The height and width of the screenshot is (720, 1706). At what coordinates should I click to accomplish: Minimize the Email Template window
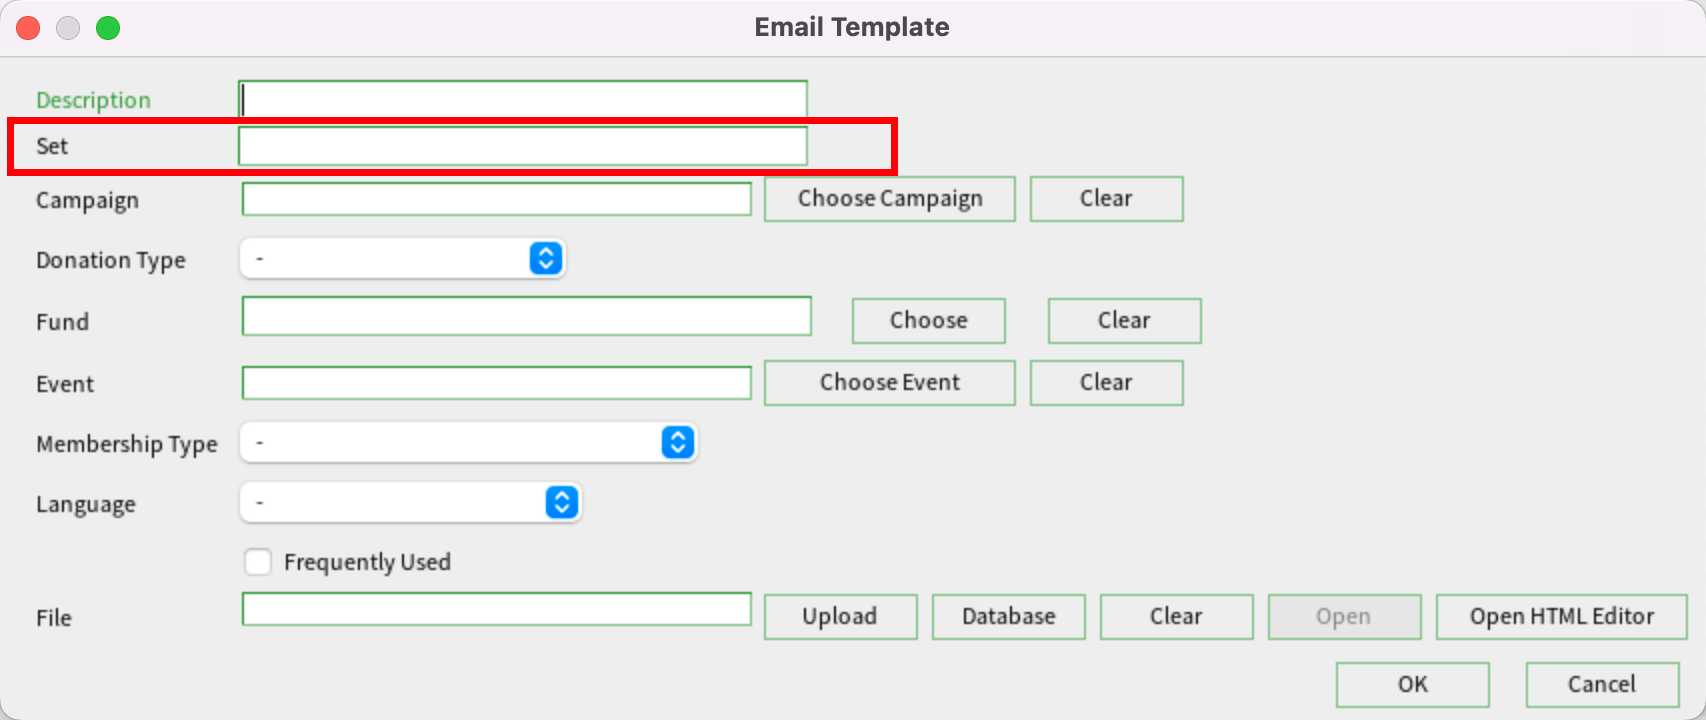[x=67, y=27]
